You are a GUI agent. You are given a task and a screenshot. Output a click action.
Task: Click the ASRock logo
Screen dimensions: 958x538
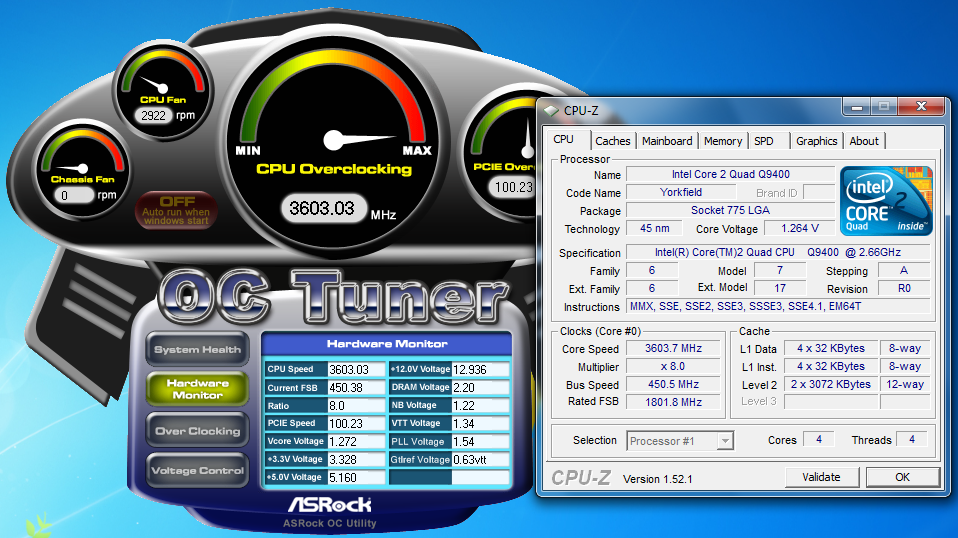pos(329,505)
